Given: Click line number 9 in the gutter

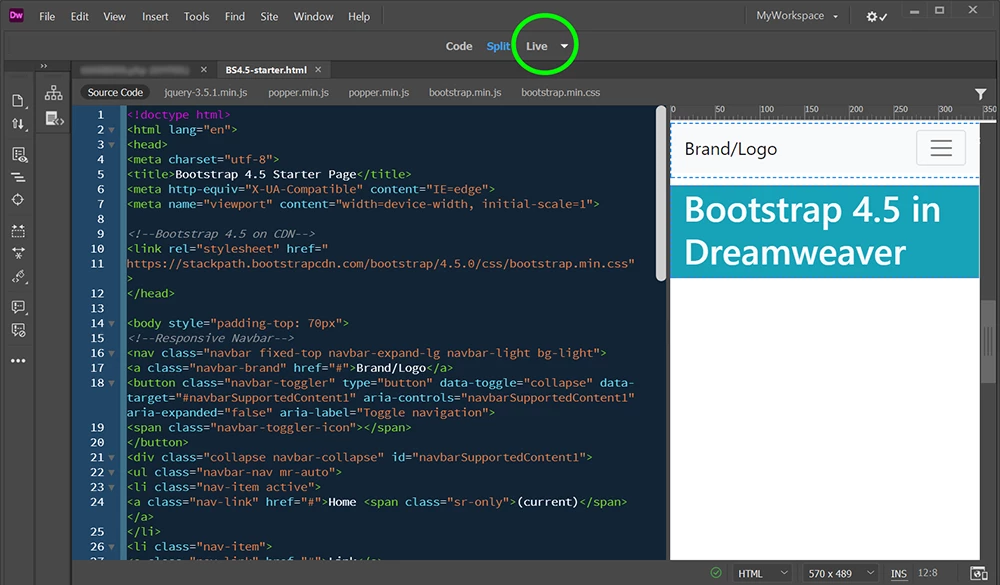Looking at the screenshot, I should click(101, 234).
